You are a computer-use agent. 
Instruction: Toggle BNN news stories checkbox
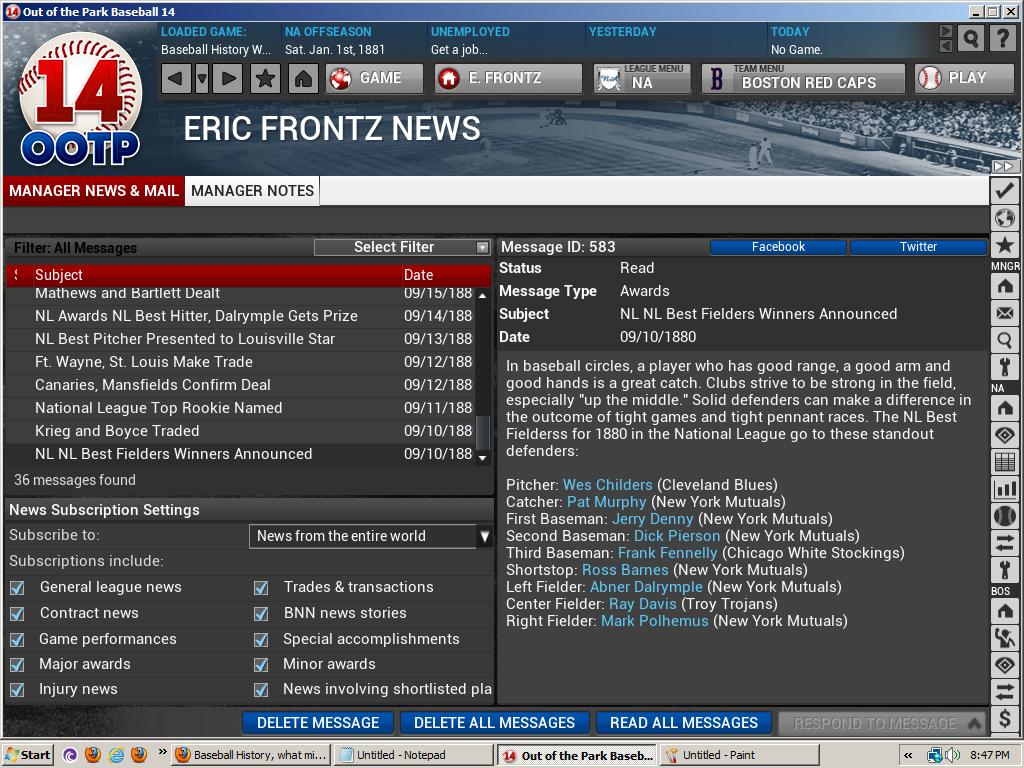pyautogui.click(x=261, y=614)
